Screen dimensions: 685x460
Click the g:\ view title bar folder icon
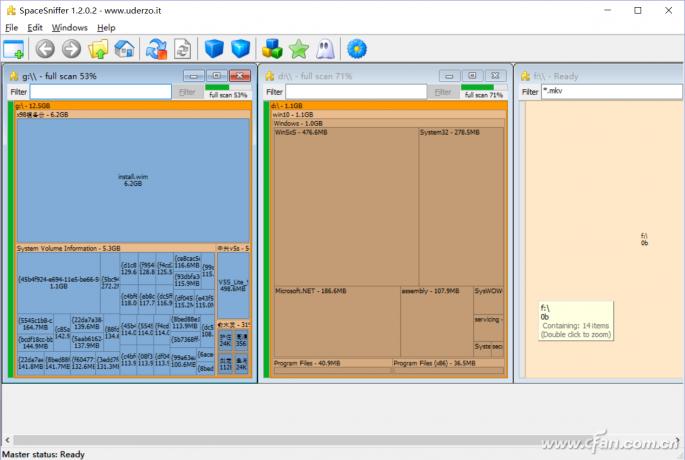click(x=14, y=76)
